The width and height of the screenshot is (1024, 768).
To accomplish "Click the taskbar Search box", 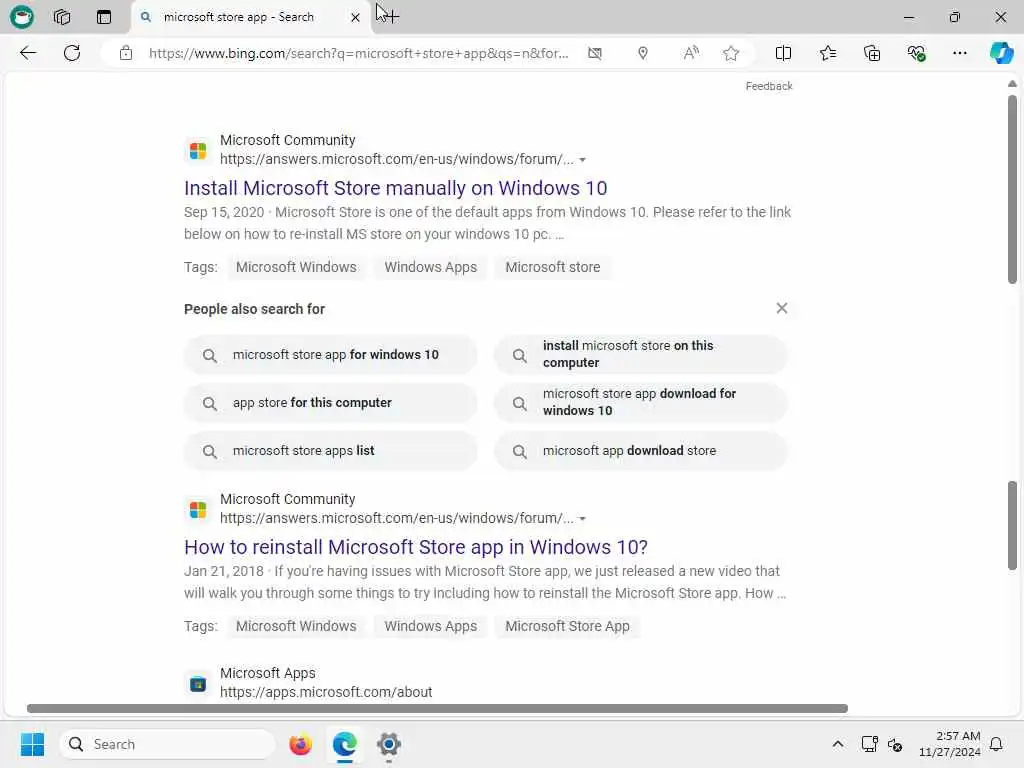I will click(167, 744).
